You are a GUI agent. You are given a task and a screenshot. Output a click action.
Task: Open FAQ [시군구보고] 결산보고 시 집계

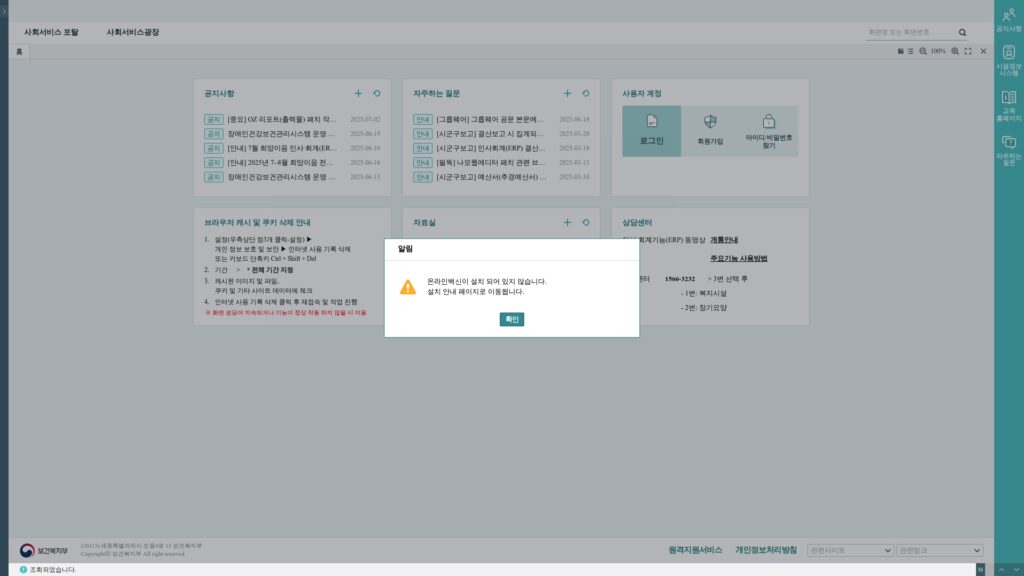490,134
